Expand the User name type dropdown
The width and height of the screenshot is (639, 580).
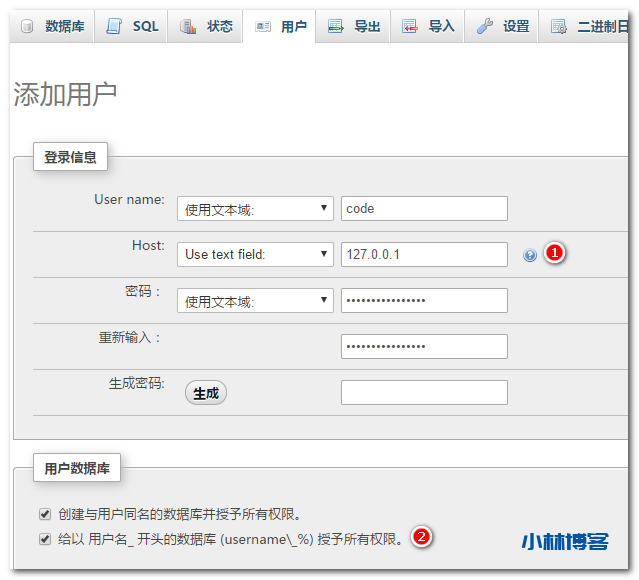tap(255, 209)
